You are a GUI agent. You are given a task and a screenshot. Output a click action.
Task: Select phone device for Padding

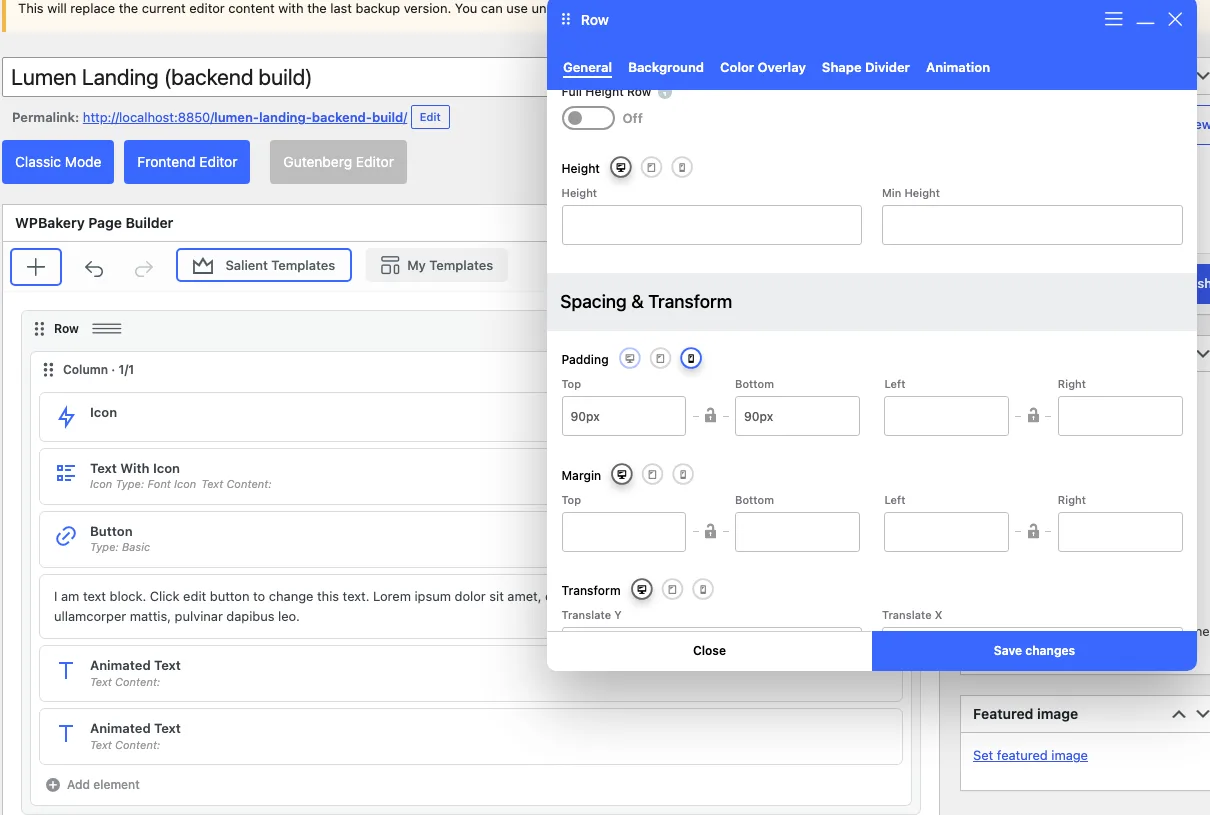[x=691, y=358]
